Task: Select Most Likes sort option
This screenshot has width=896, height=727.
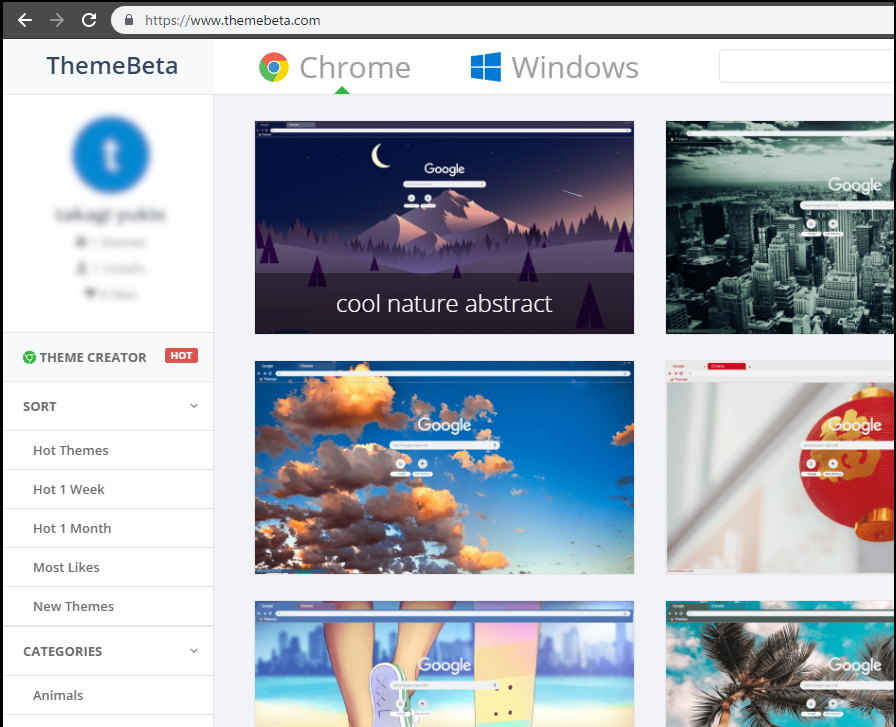Action: (x=109, y=567)
